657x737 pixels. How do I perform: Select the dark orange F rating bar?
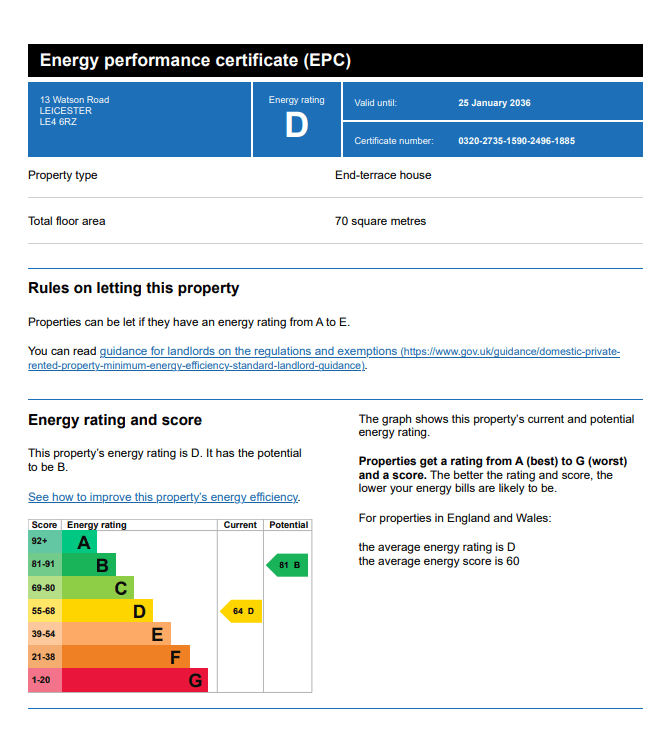tap(125, 657)
